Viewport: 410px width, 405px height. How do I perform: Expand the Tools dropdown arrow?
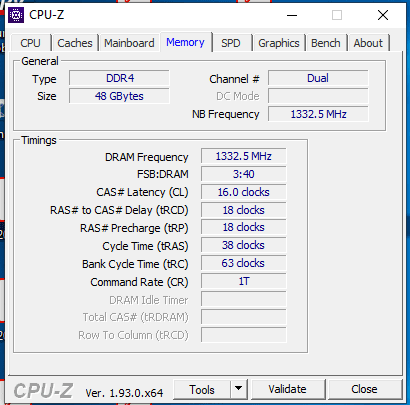[238, 389]
